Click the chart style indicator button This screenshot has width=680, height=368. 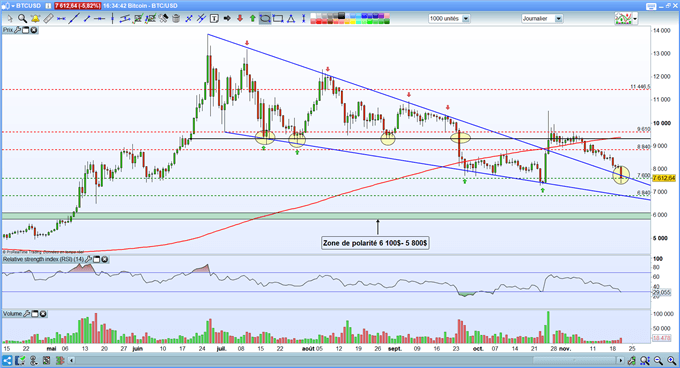click(x=623, y=19)
